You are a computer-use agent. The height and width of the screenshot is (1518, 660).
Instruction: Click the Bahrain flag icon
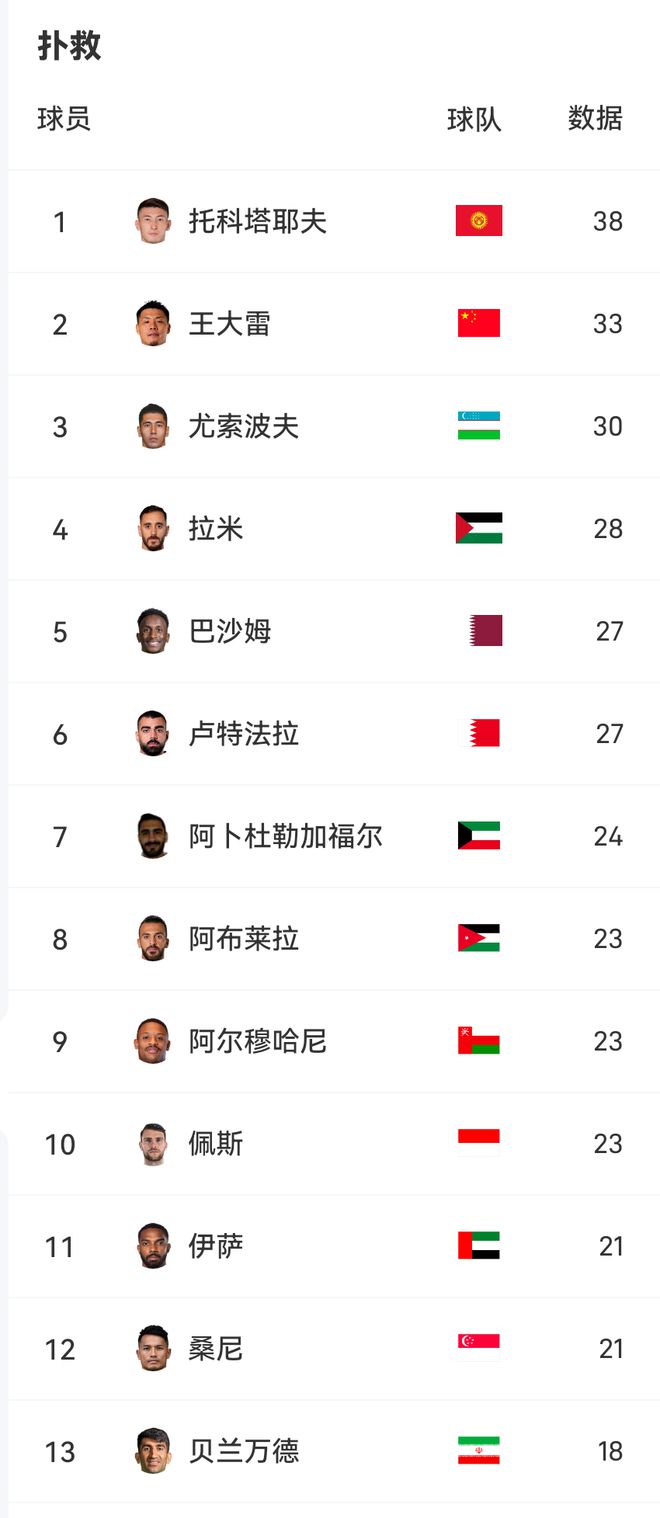pyautogui.click(x=478, y=733)
